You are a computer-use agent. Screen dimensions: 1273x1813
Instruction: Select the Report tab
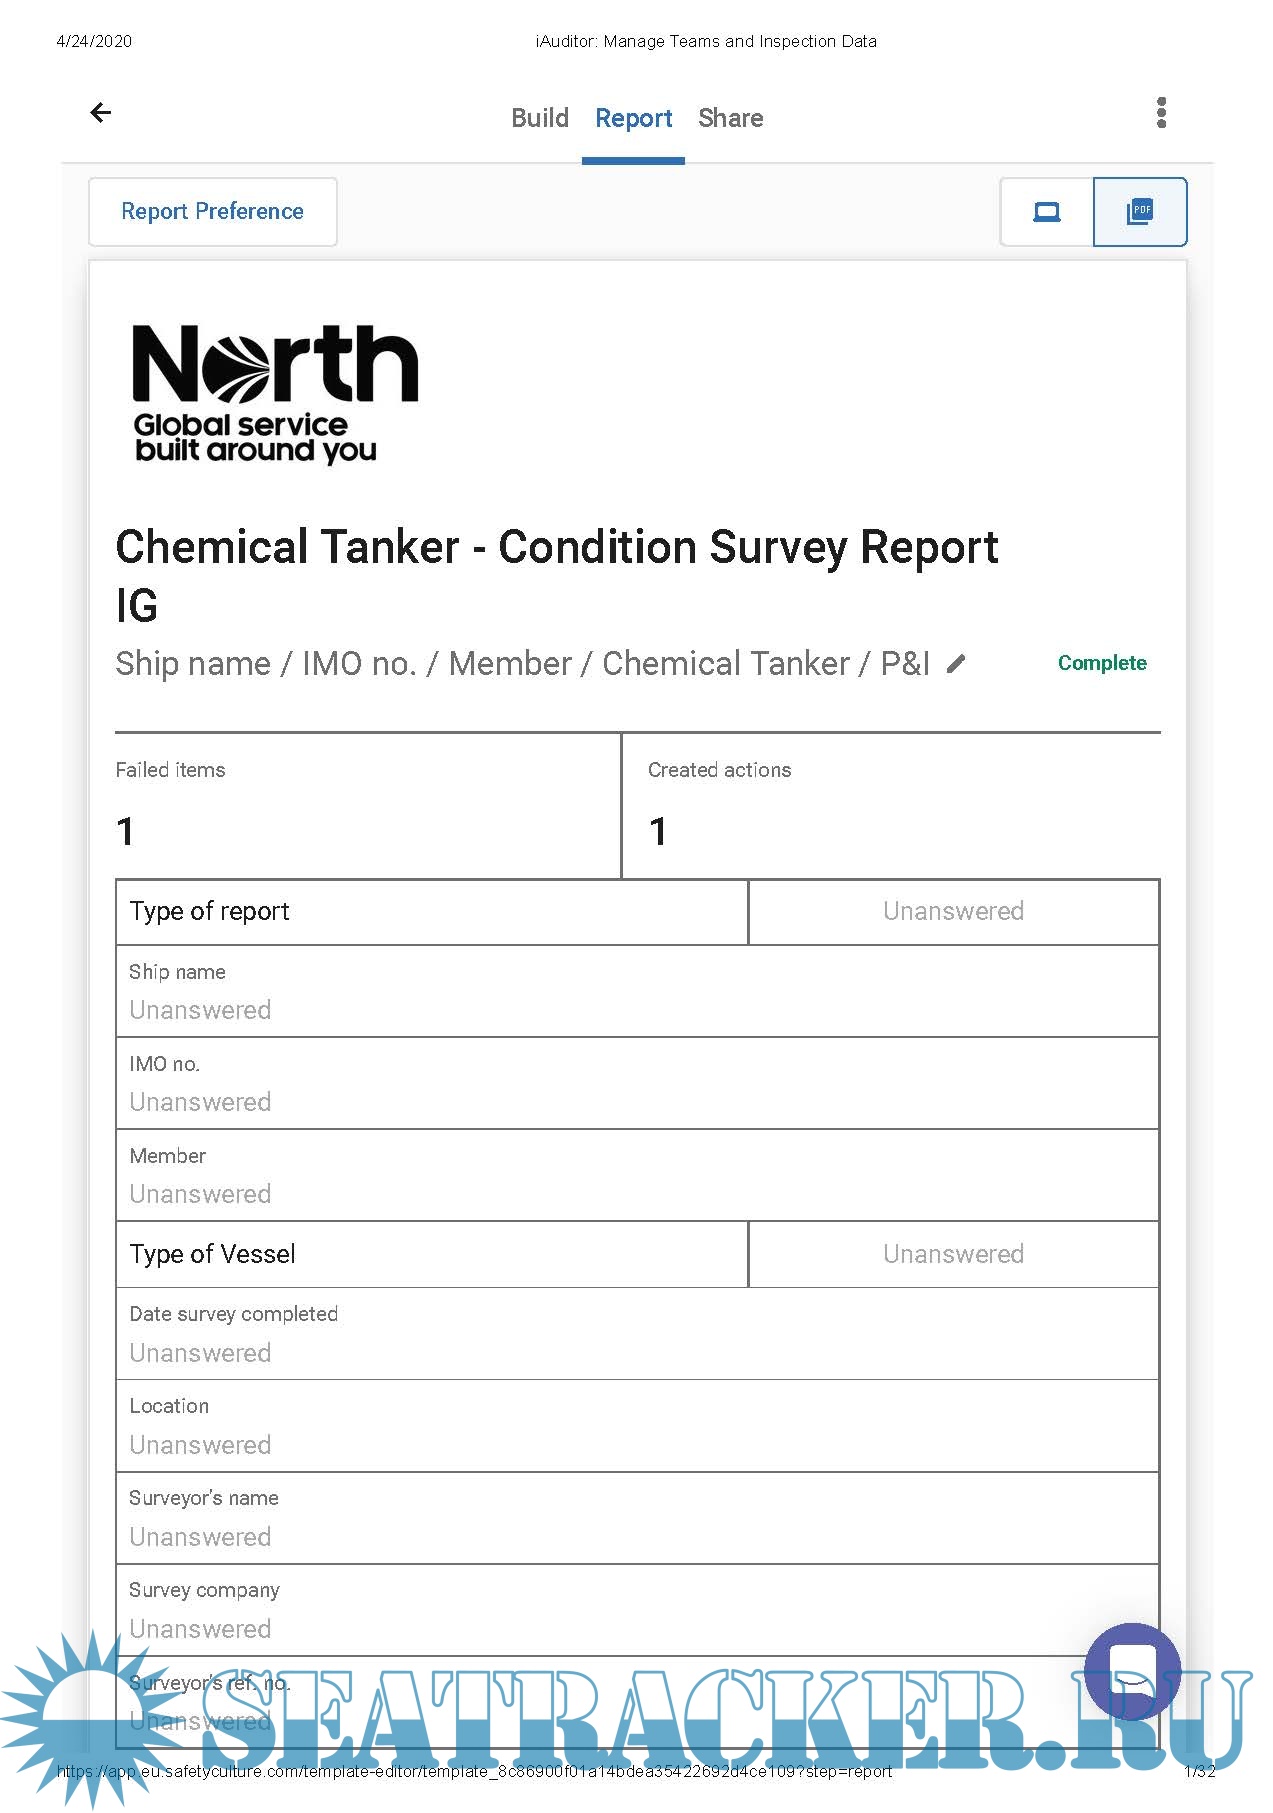pyautogui.click(x=633, y=118)
